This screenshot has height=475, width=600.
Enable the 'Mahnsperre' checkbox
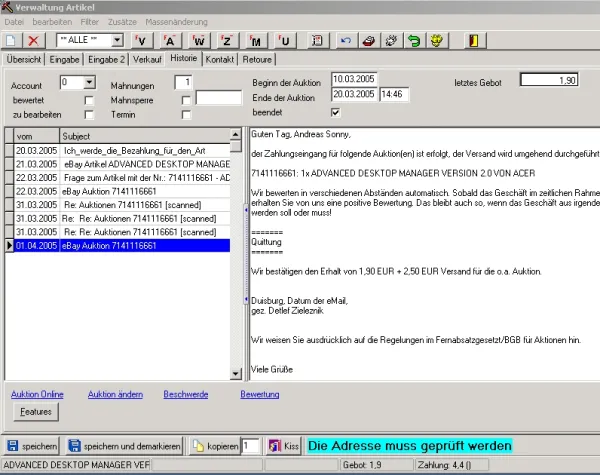click(x=185, y=100)
